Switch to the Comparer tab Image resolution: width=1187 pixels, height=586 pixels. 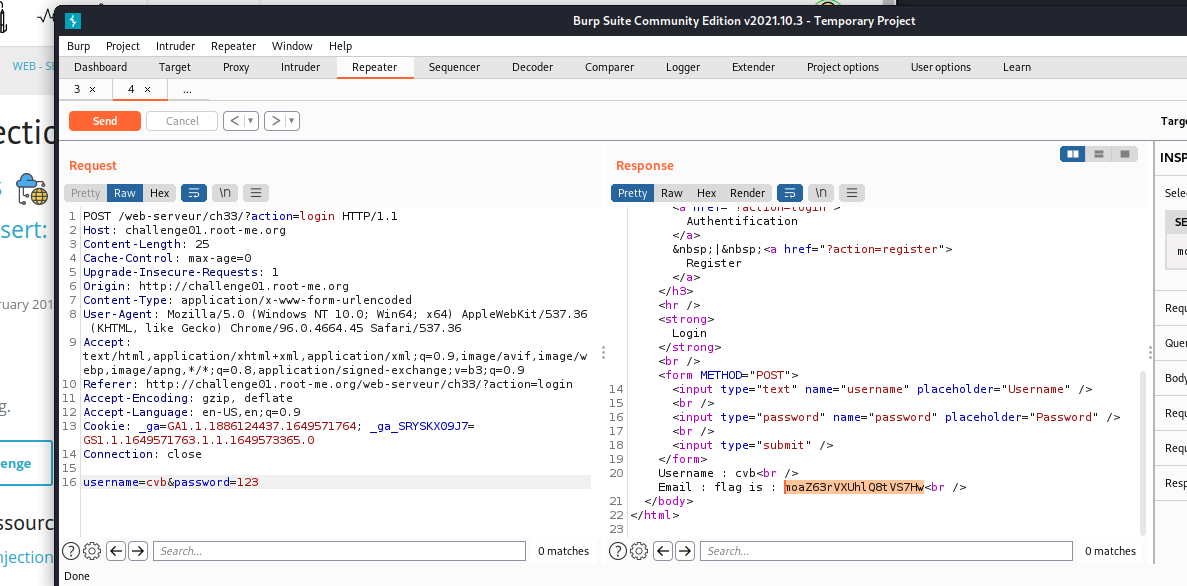coord(609,67)
